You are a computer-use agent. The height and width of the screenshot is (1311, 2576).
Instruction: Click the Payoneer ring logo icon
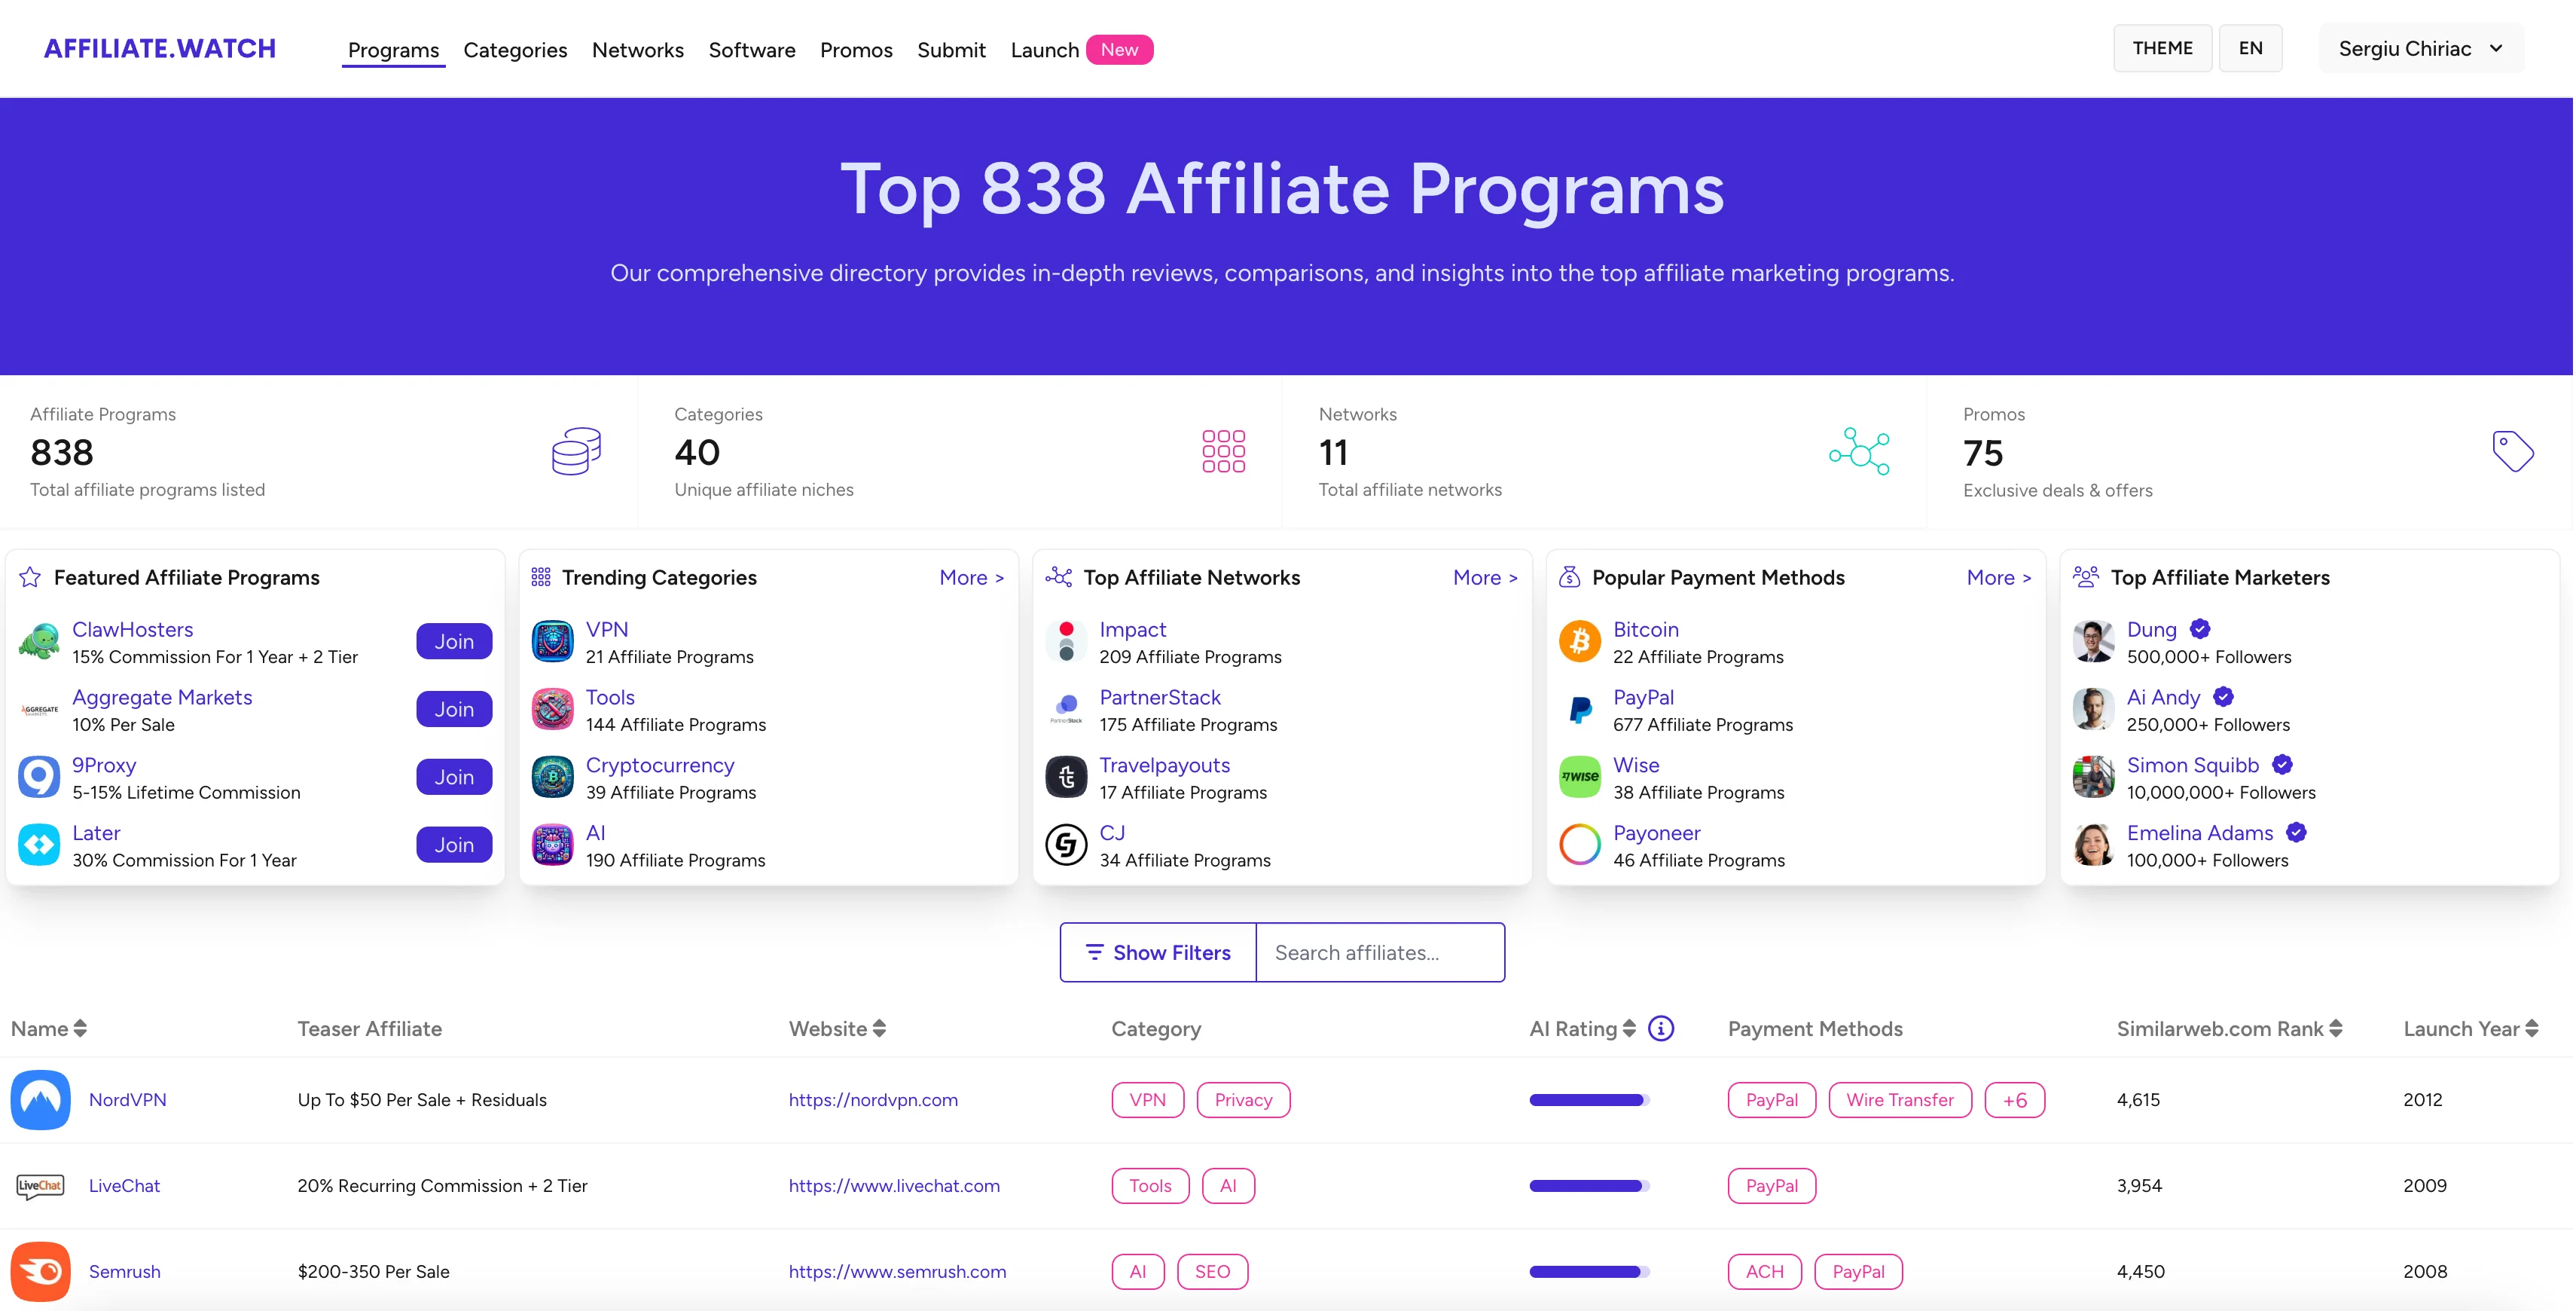click(x=1580, y=845)
